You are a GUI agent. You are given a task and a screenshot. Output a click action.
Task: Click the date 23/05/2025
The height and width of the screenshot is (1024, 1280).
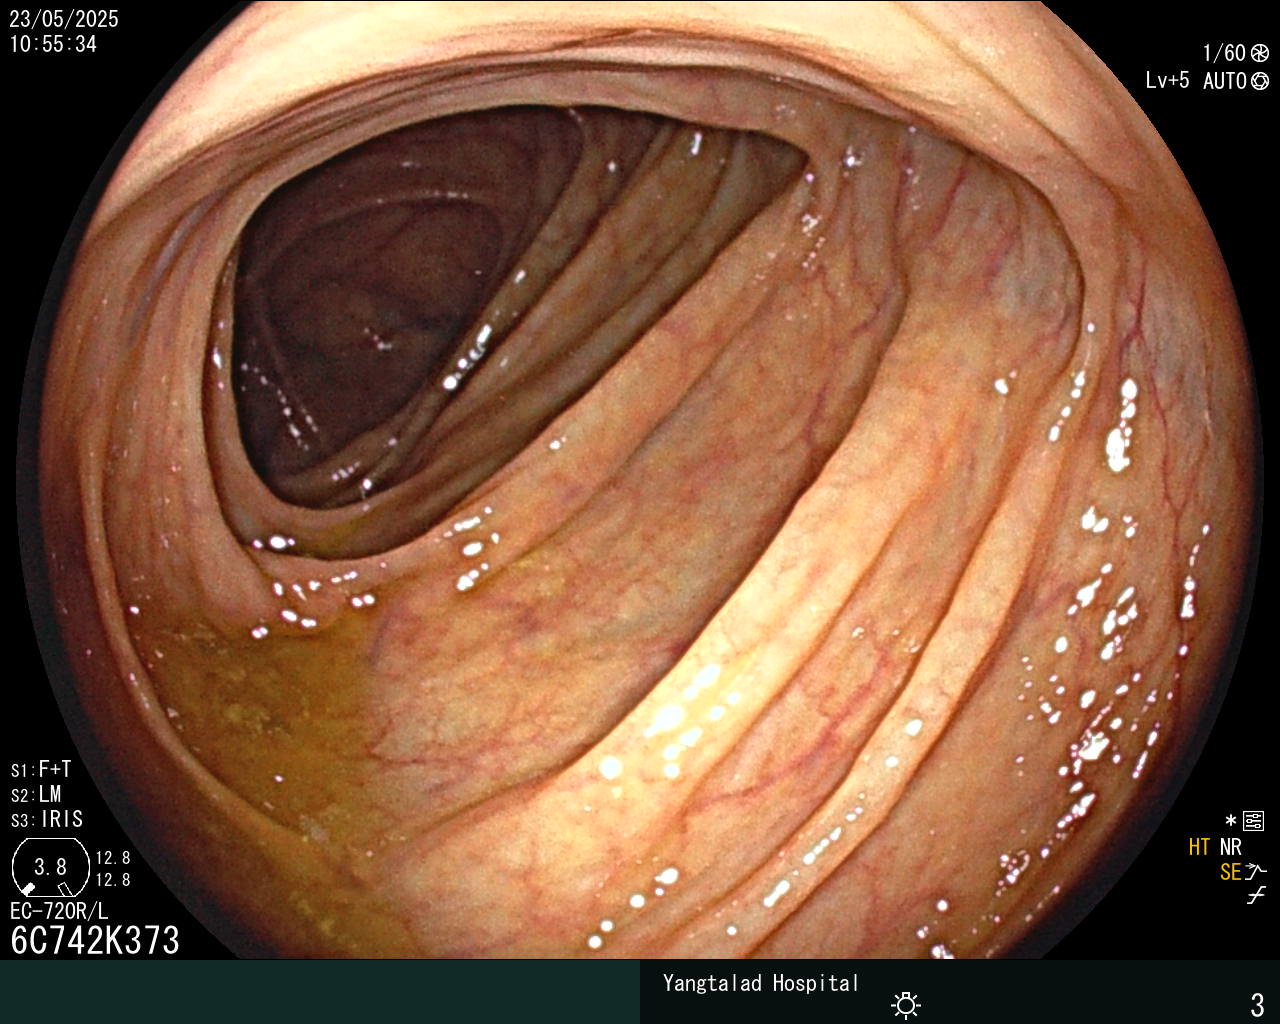(64, 19)
